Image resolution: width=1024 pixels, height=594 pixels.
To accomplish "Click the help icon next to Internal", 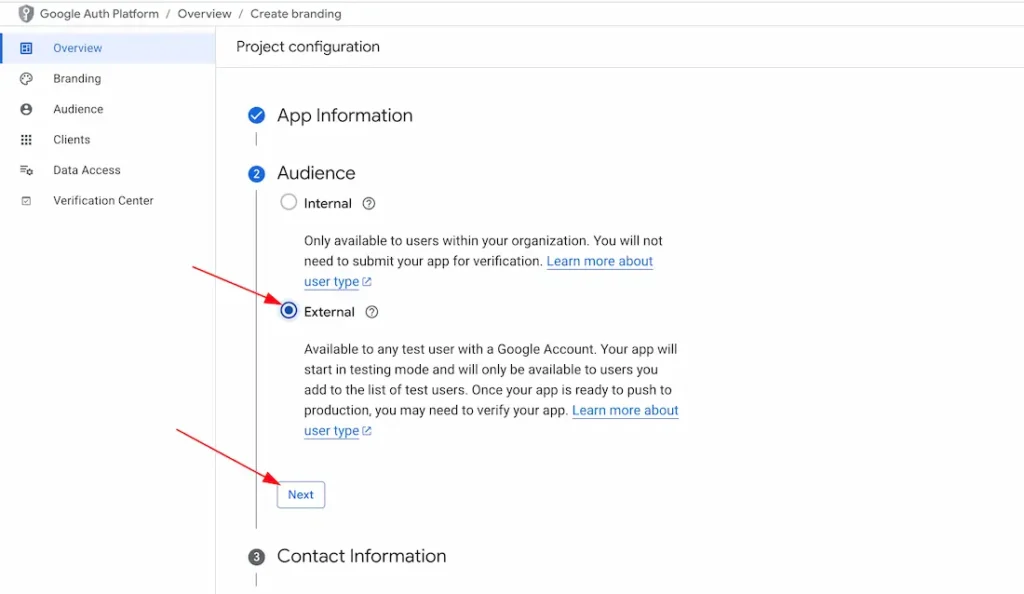I will tap(369, 203).
